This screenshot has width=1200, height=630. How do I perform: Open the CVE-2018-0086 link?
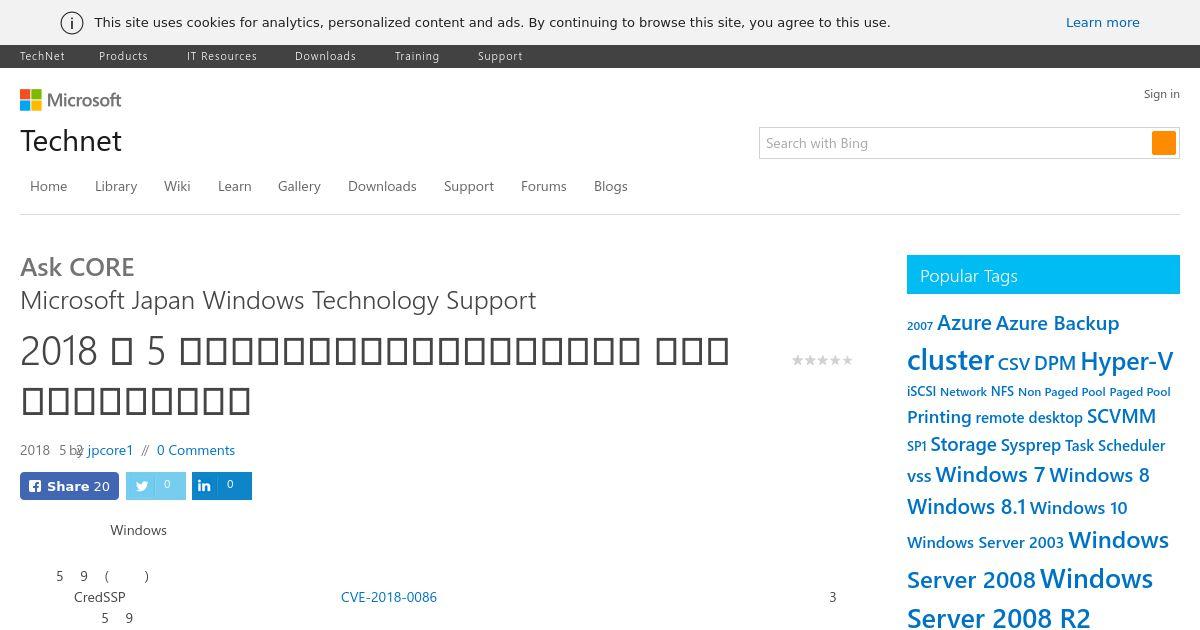click(x=389, y=597)
